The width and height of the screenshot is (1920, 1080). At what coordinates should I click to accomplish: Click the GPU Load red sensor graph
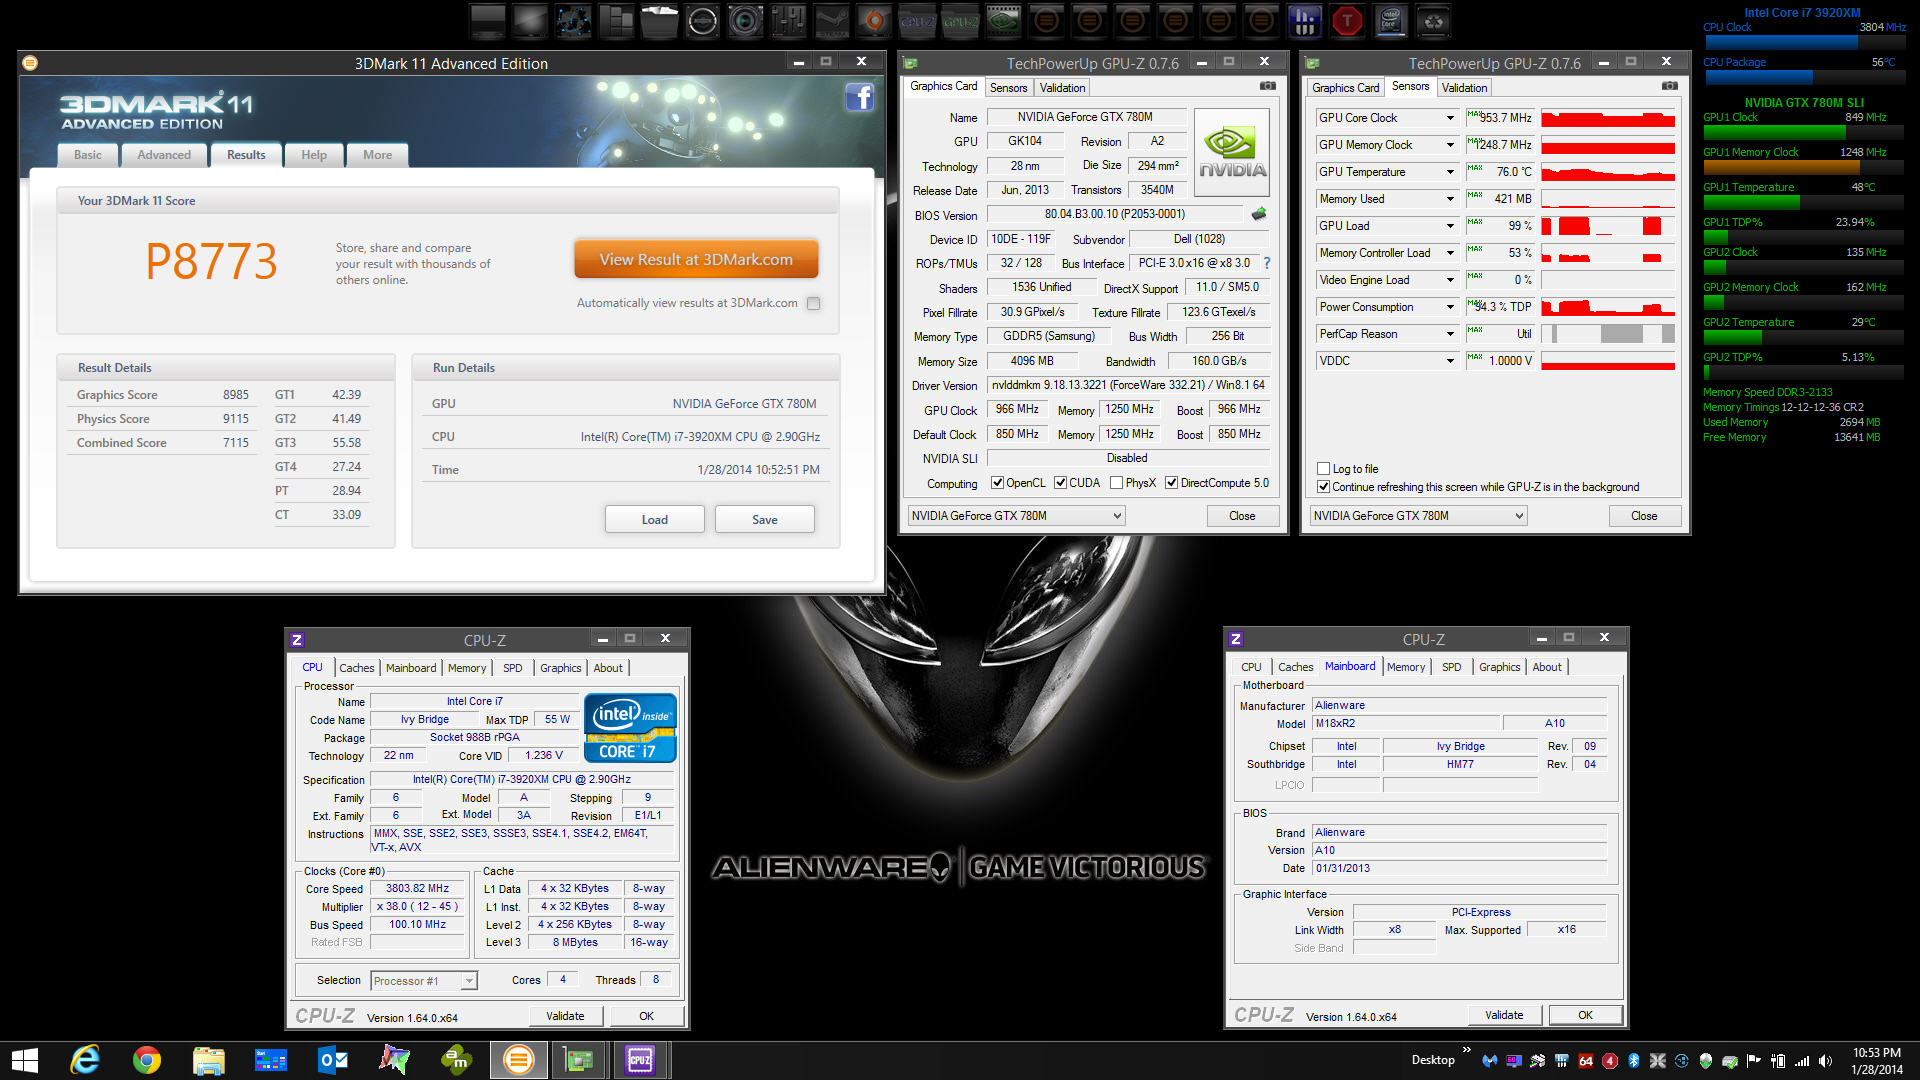1608,226
